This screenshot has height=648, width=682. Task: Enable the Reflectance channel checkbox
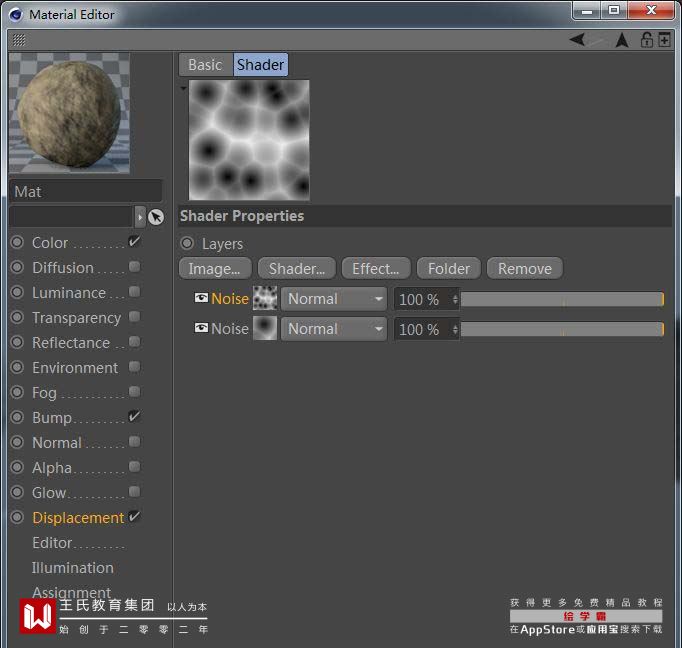point(134,342)
